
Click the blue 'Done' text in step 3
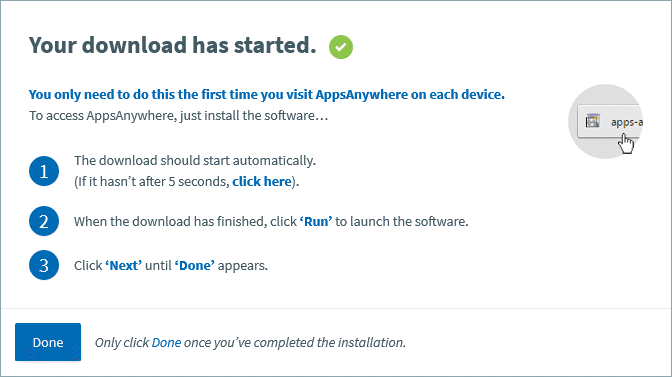point(195,265)
